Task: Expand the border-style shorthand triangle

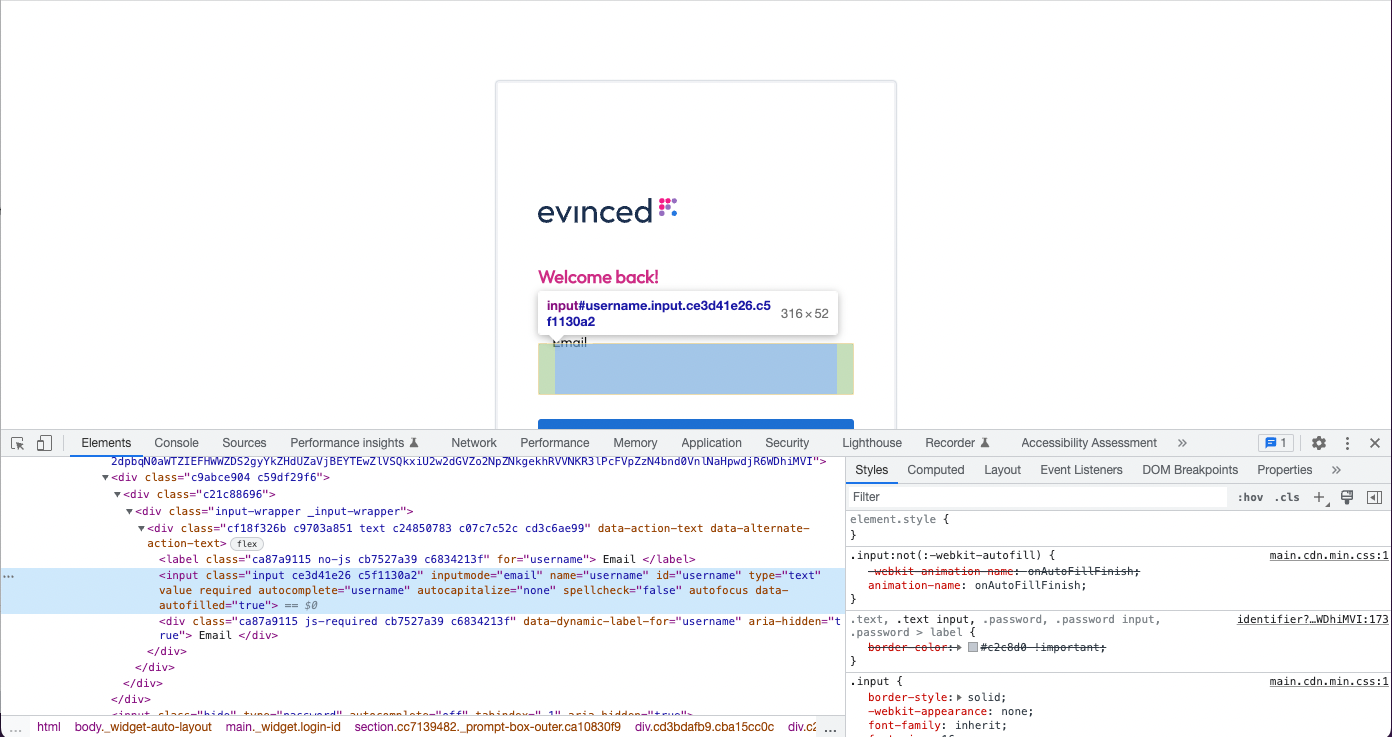Action: [960, 697]
